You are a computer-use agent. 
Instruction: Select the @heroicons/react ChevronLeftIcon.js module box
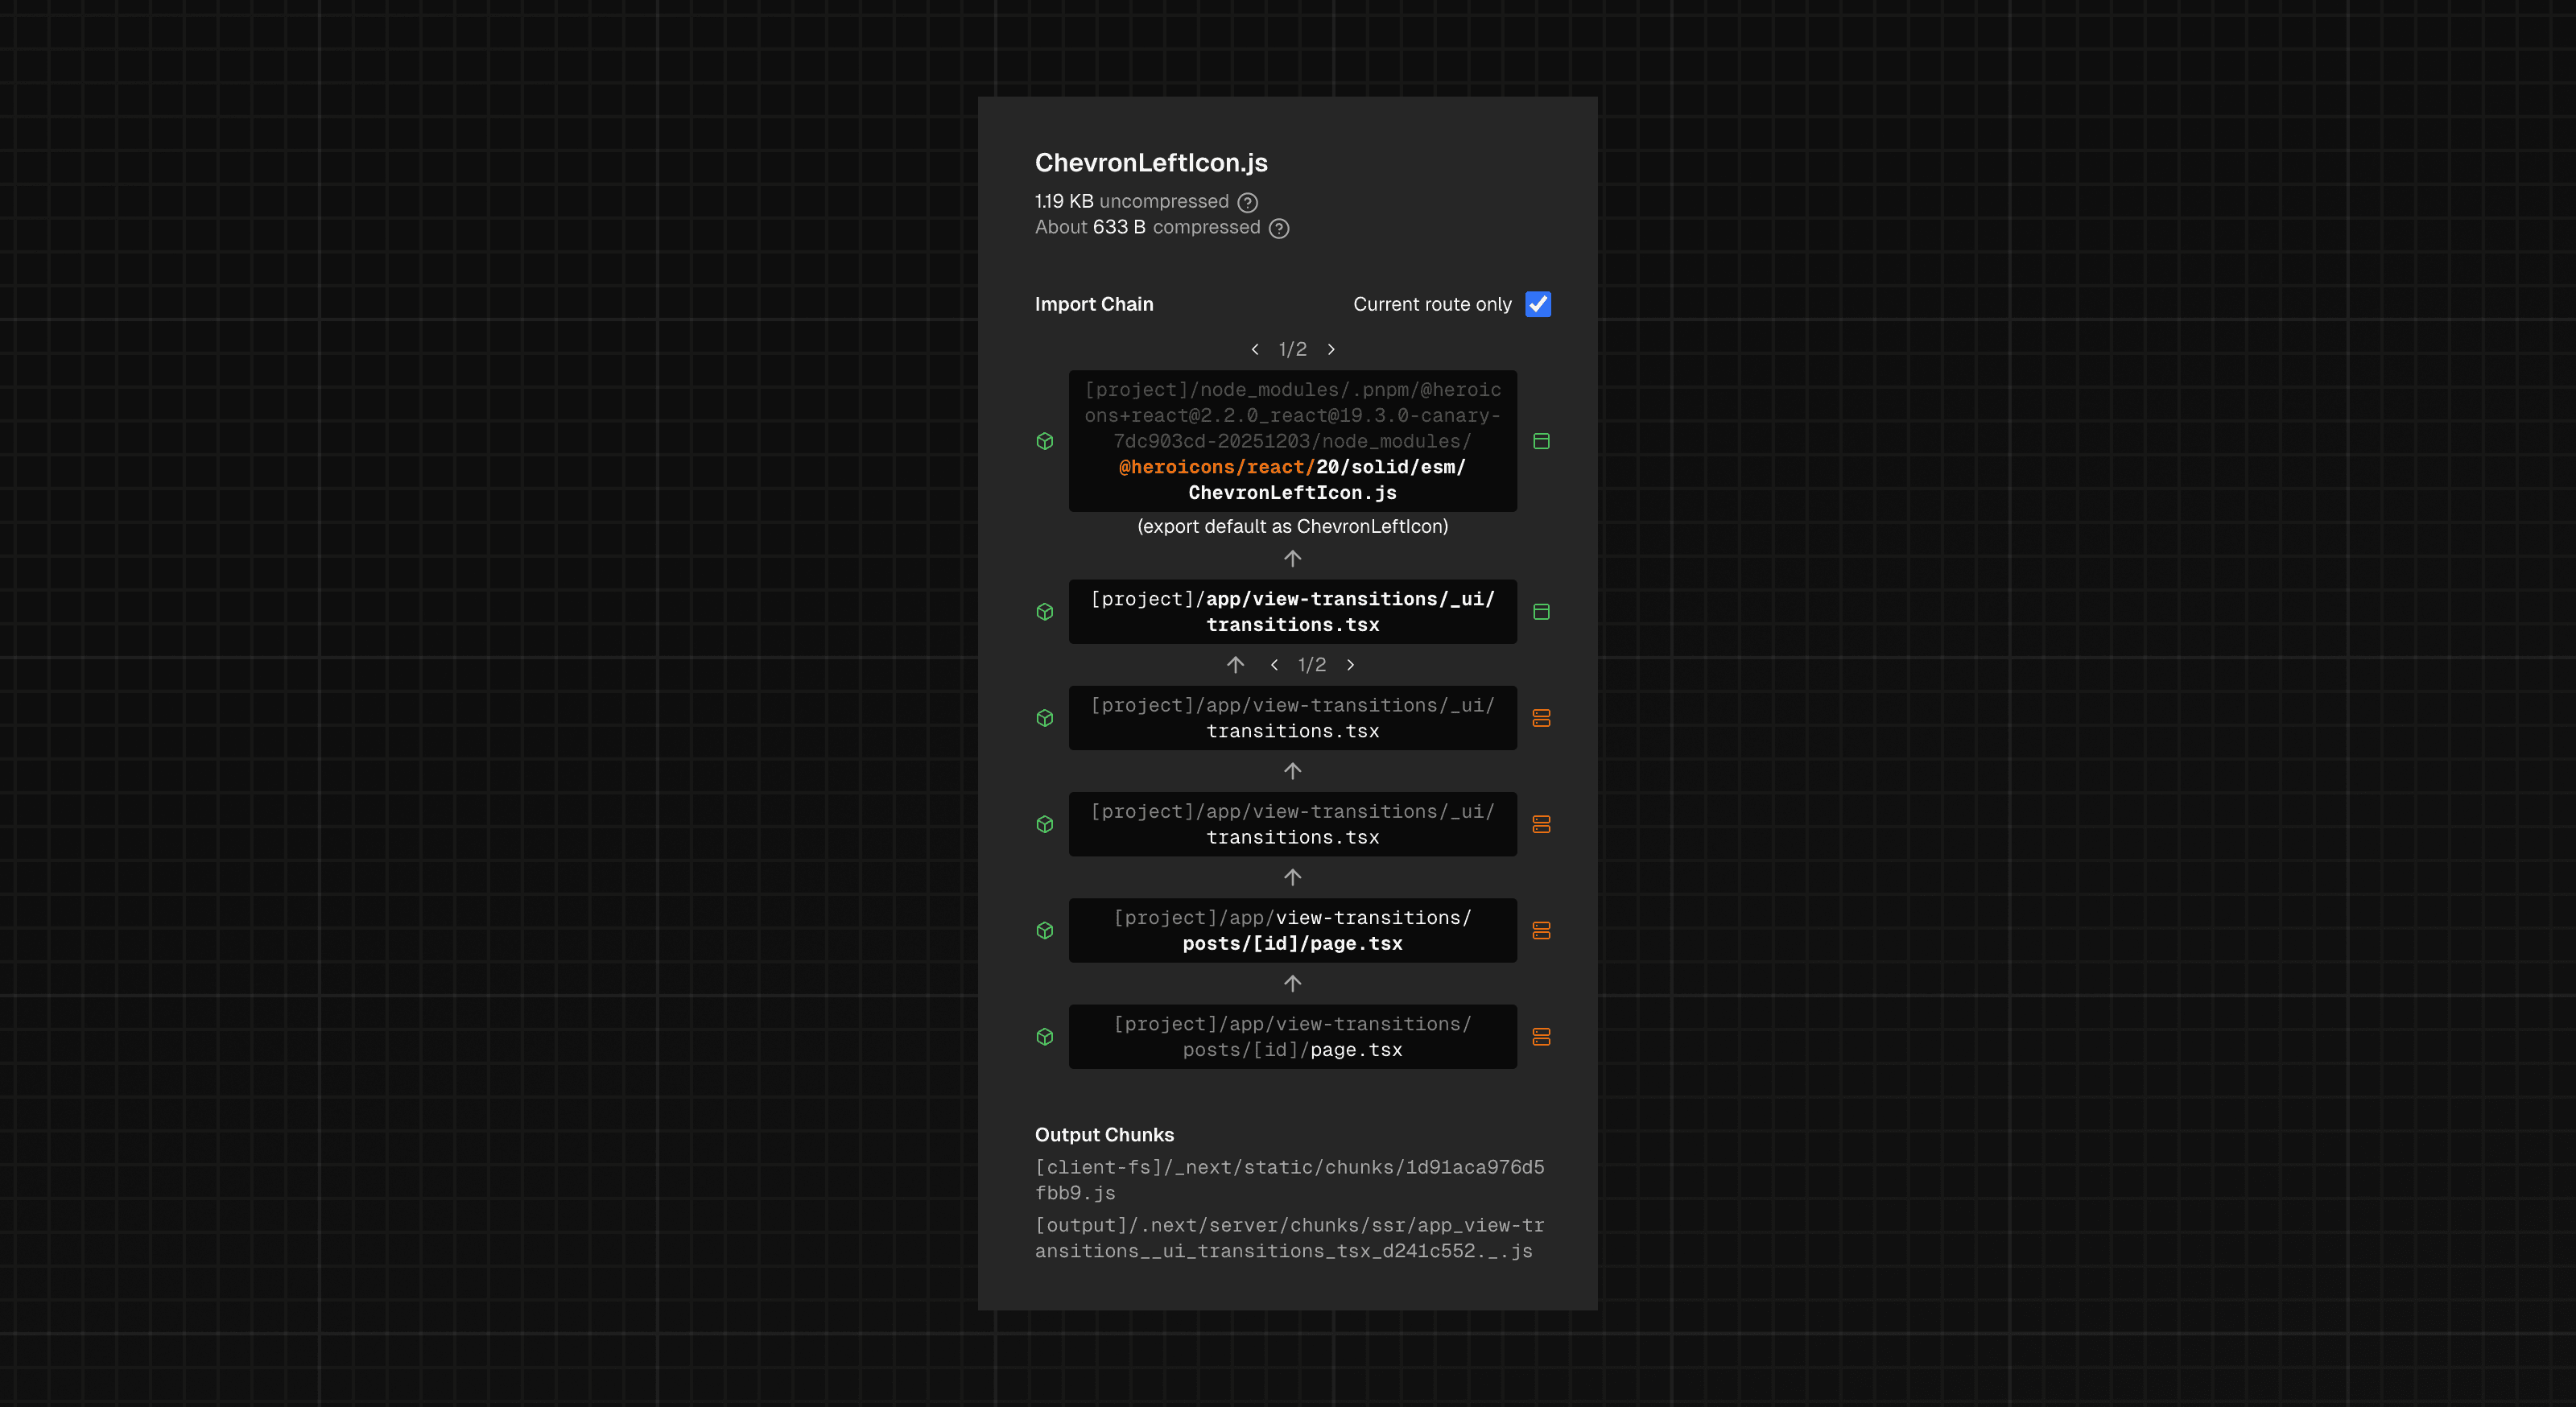(x=1292, y=440)
